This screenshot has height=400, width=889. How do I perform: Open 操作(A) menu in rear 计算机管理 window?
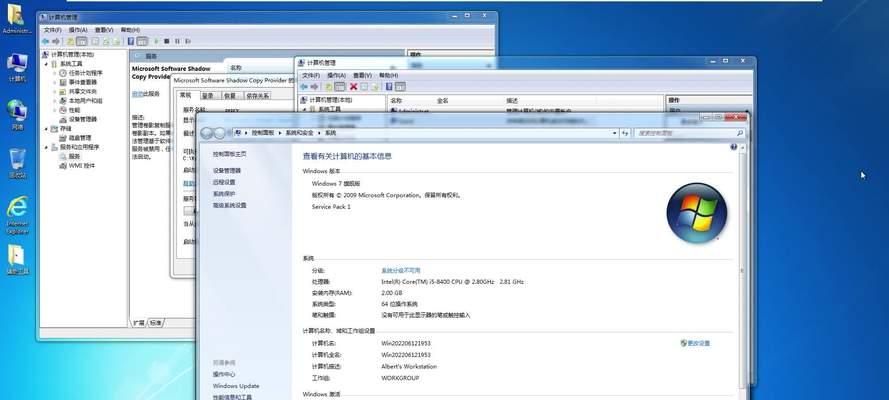pyautogui.click(x=78, y=30)
